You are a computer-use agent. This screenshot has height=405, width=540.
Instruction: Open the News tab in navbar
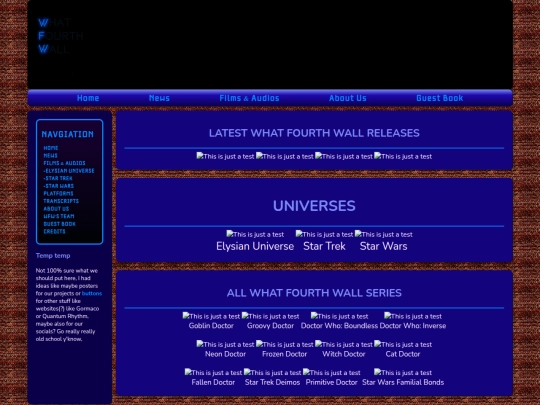point(159,98)
